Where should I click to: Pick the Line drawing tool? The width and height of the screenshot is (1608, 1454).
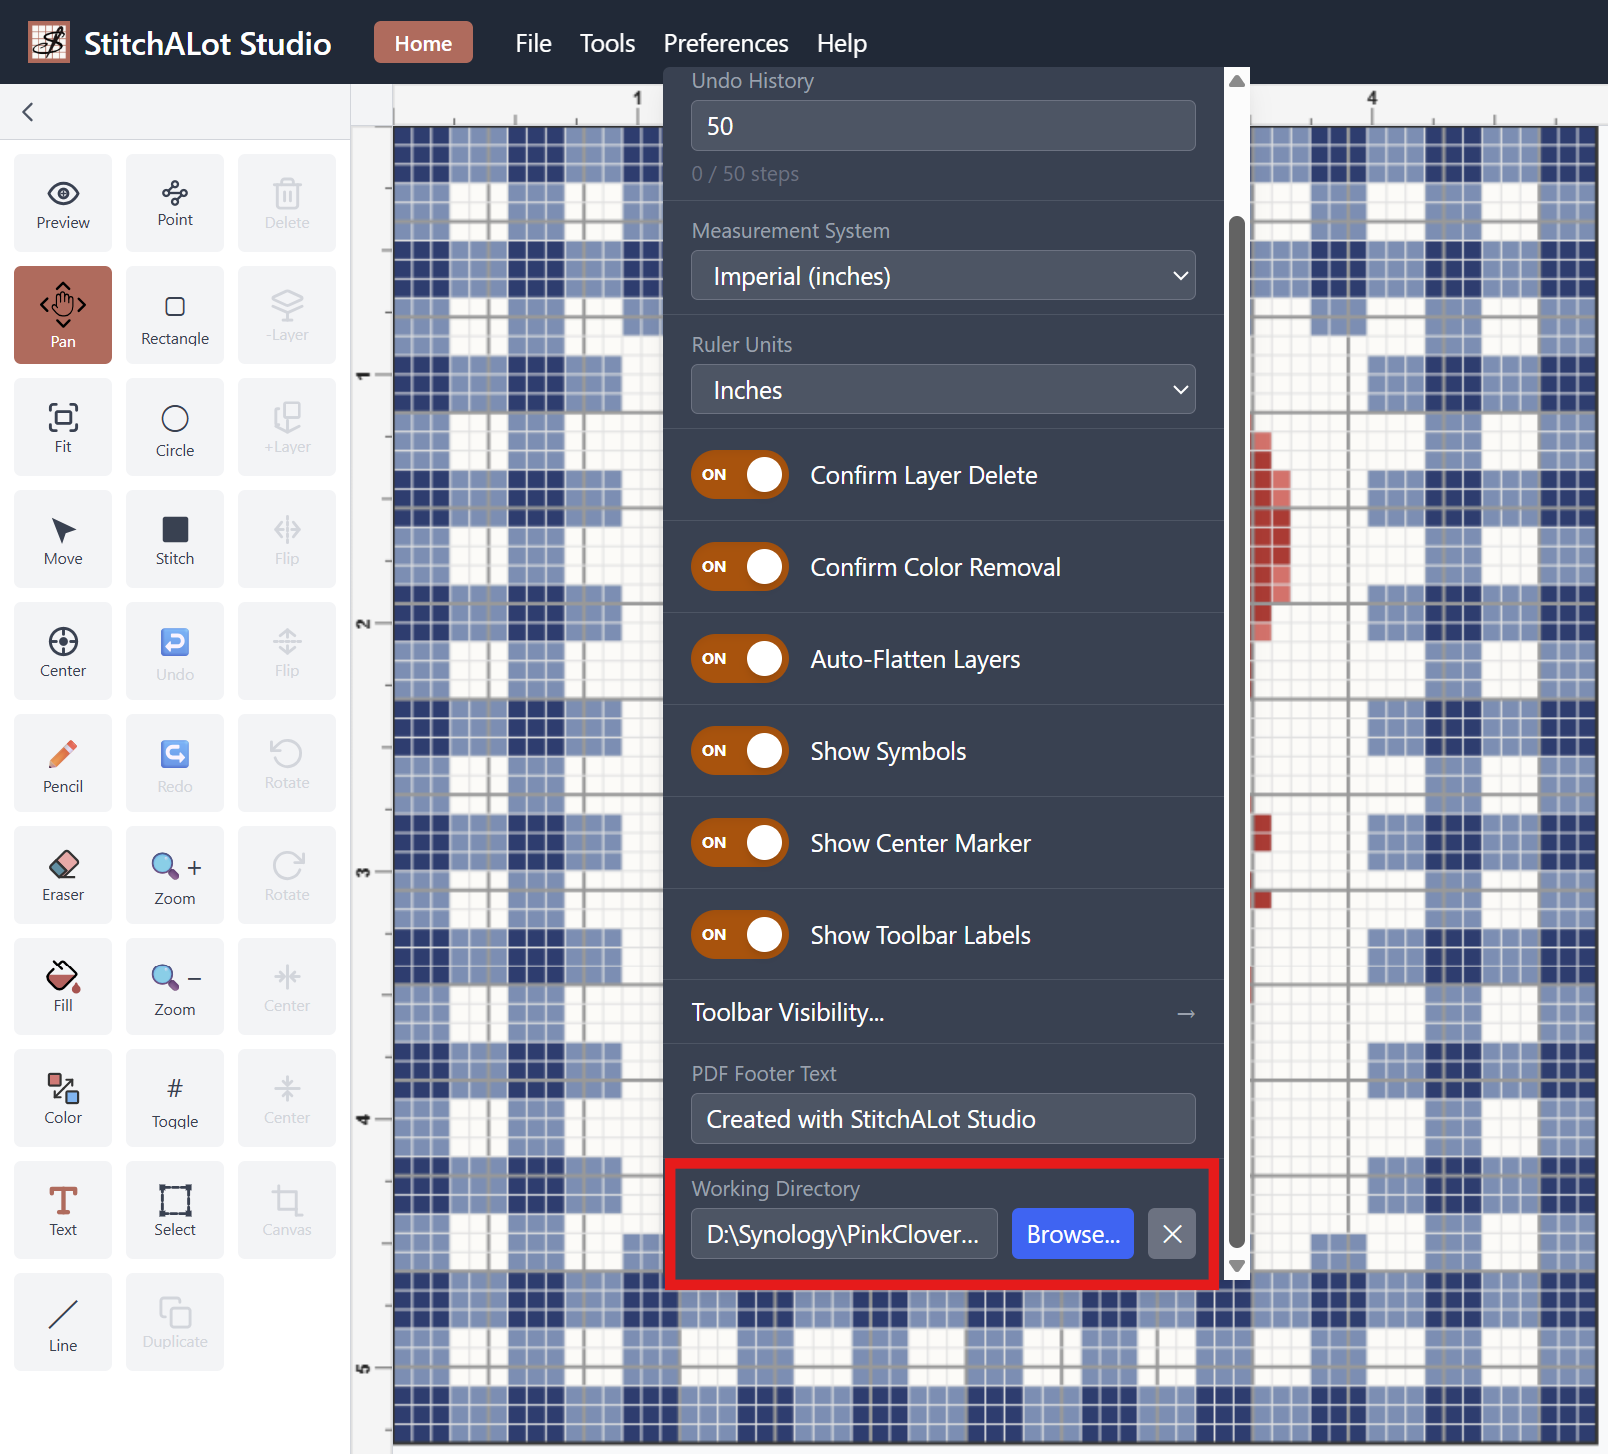63,1322
